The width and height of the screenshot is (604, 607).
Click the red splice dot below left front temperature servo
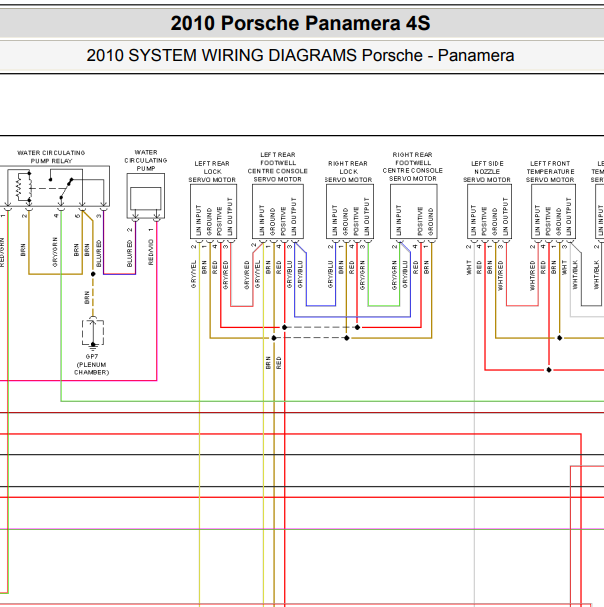(x=549, y=370)
